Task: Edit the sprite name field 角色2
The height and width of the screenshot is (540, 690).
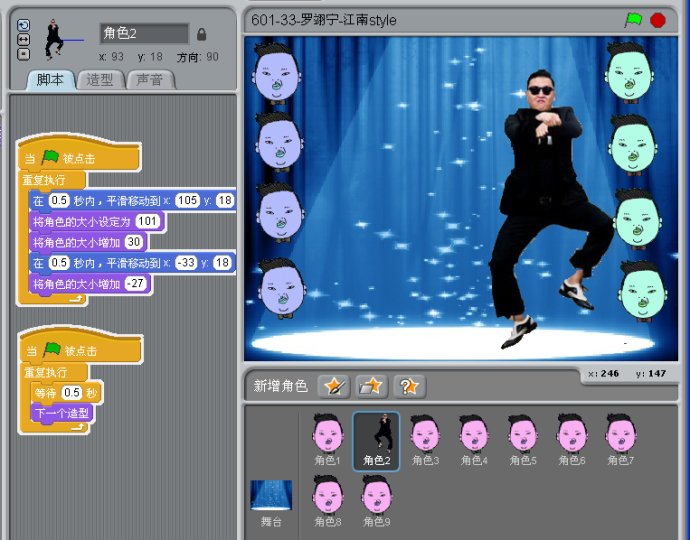Action: point(144,33)
